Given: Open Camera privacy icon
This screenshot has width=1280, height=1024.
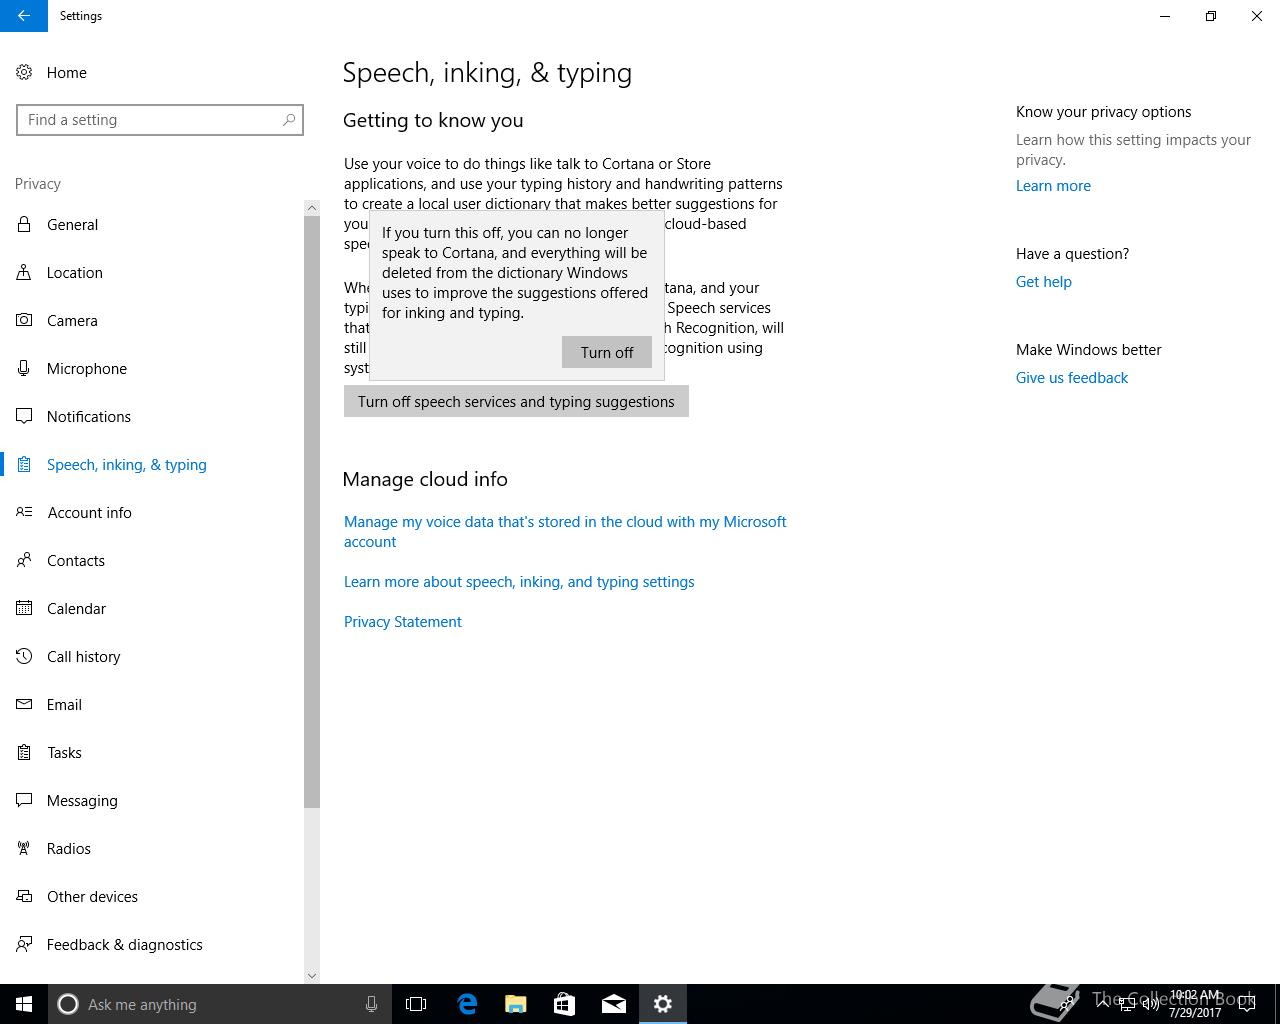Looking at the screenshot, I should point(24,320).
